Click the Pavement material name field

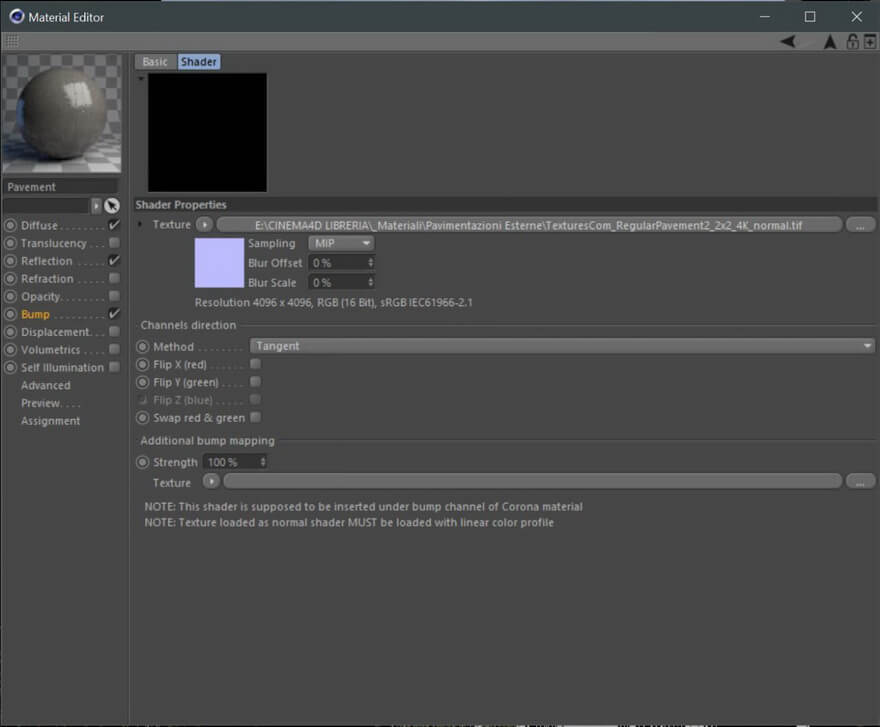click(x=61, y=187)
